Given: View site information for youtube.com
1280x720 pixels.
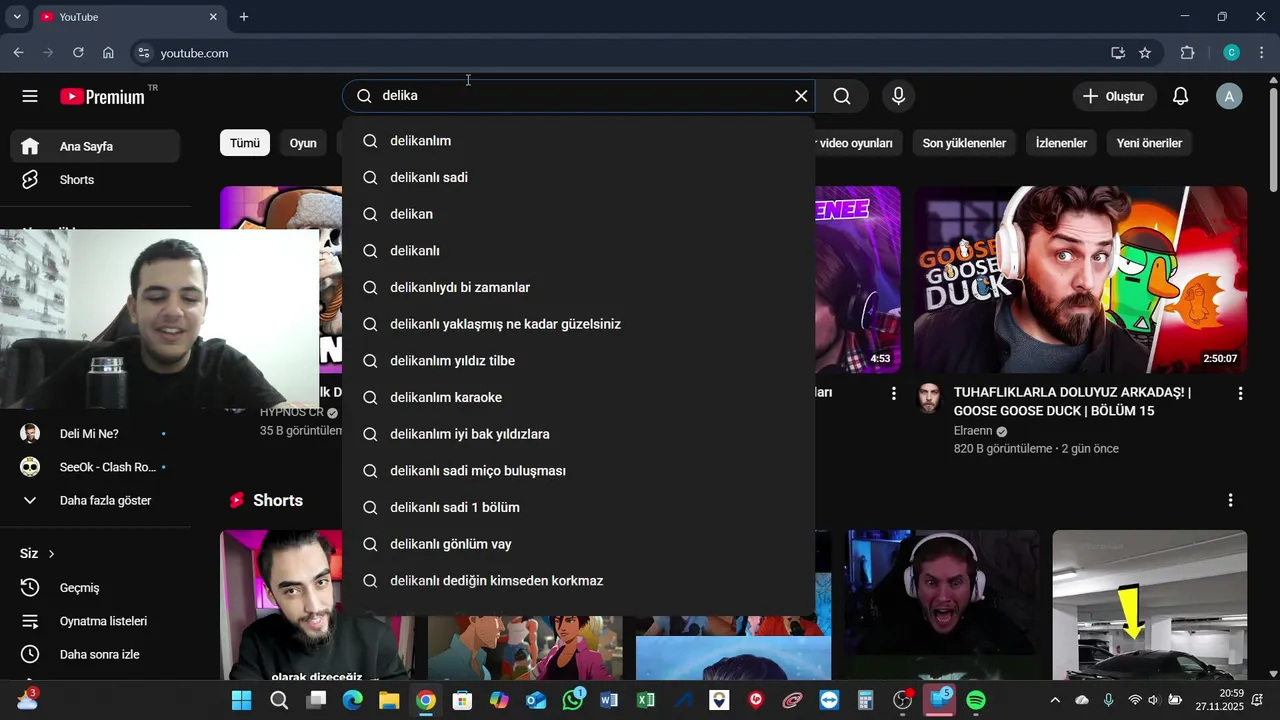Looking at the screenshot, I should [143, 53].
